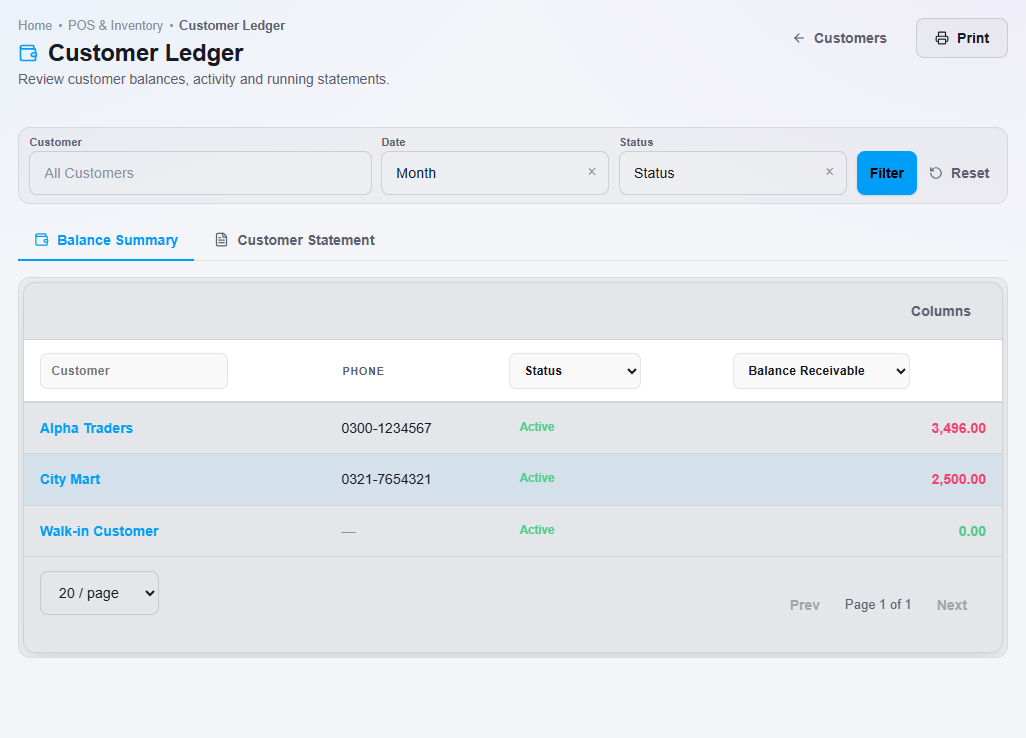The width and height of the screenshot is (1026, 738).
Task: Click the Filter button
Action: (887, 173)
